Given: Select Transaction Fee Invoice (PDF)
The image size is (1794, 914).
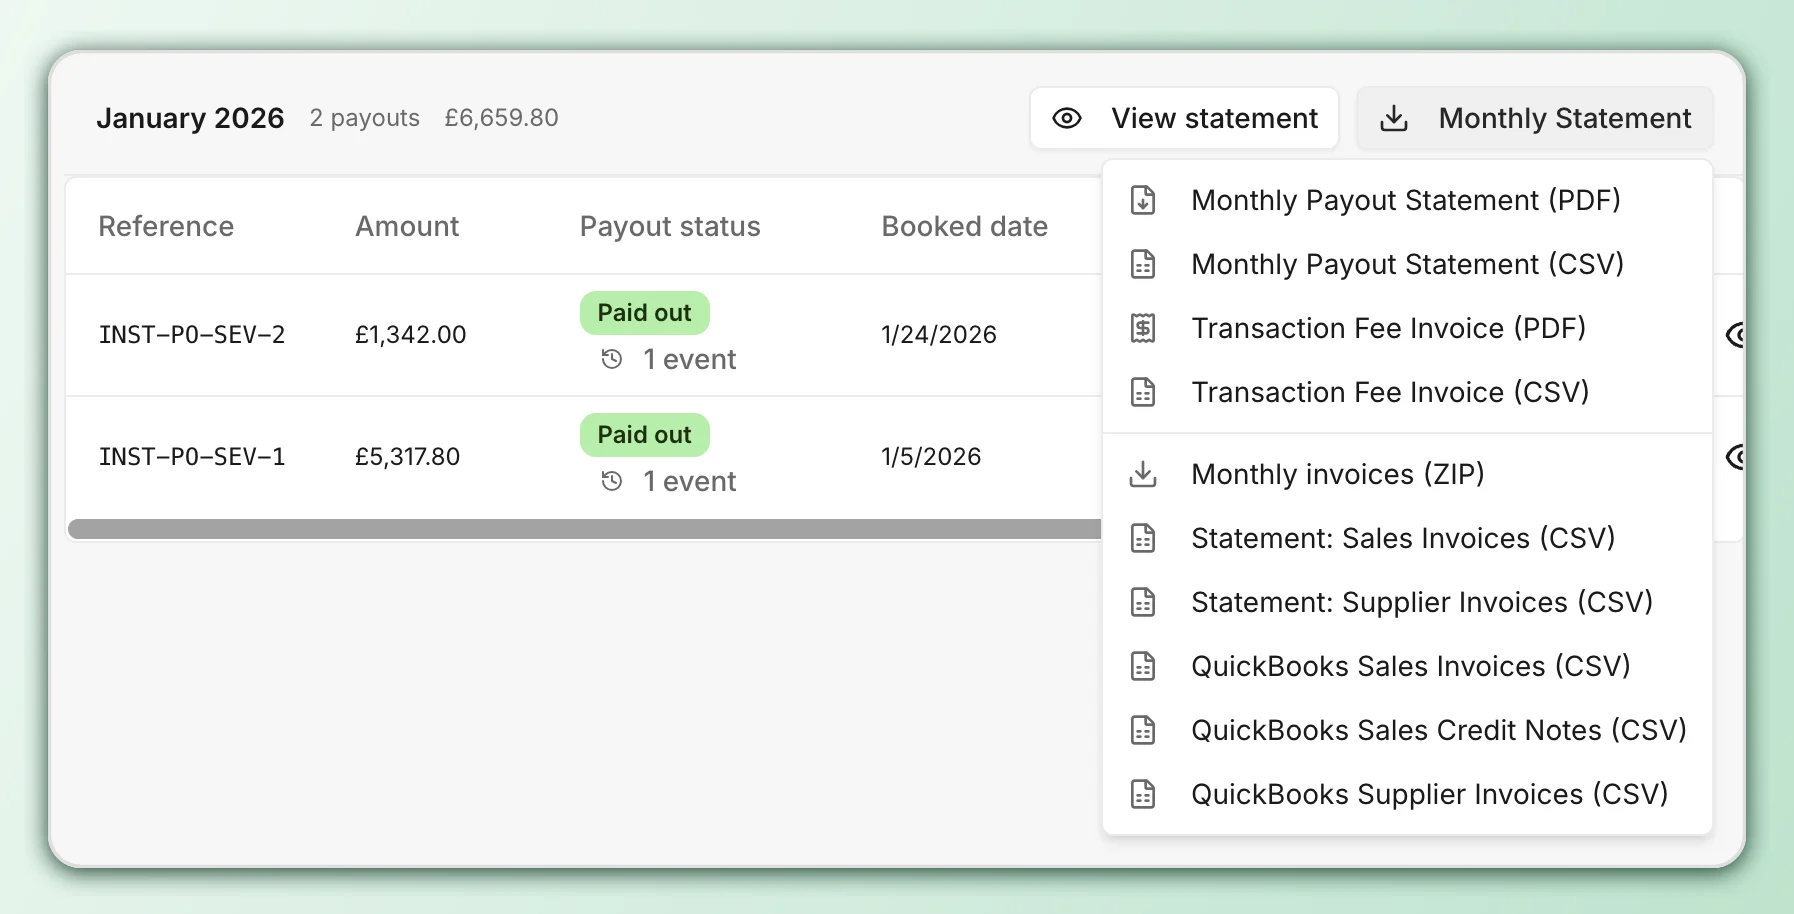Looking at the screenshot, I should click(x=1407, y=328).
